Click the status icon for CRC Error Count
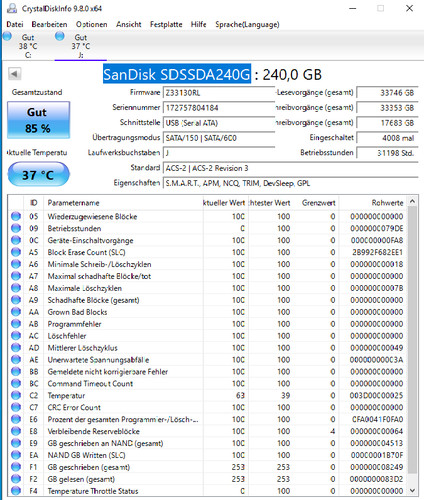The image size is (424, 500). [16, 407]
